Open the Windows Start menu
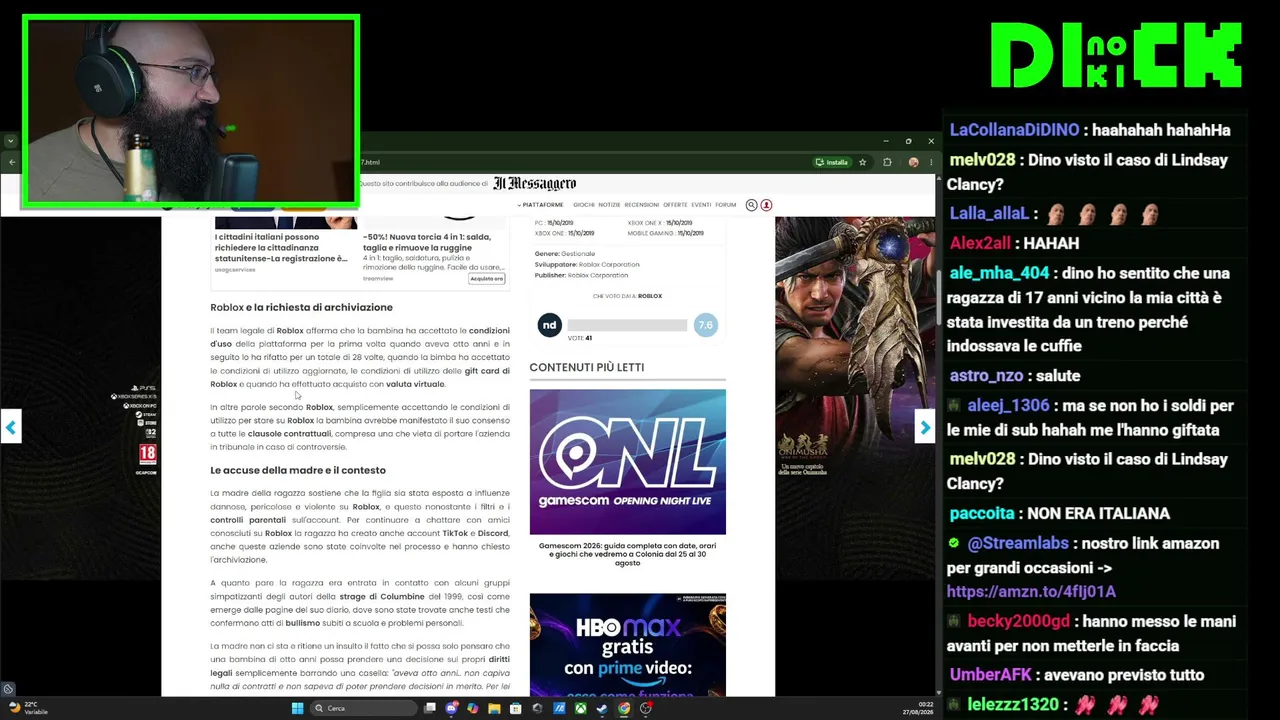1280x720 pixels. pos(297,708)
